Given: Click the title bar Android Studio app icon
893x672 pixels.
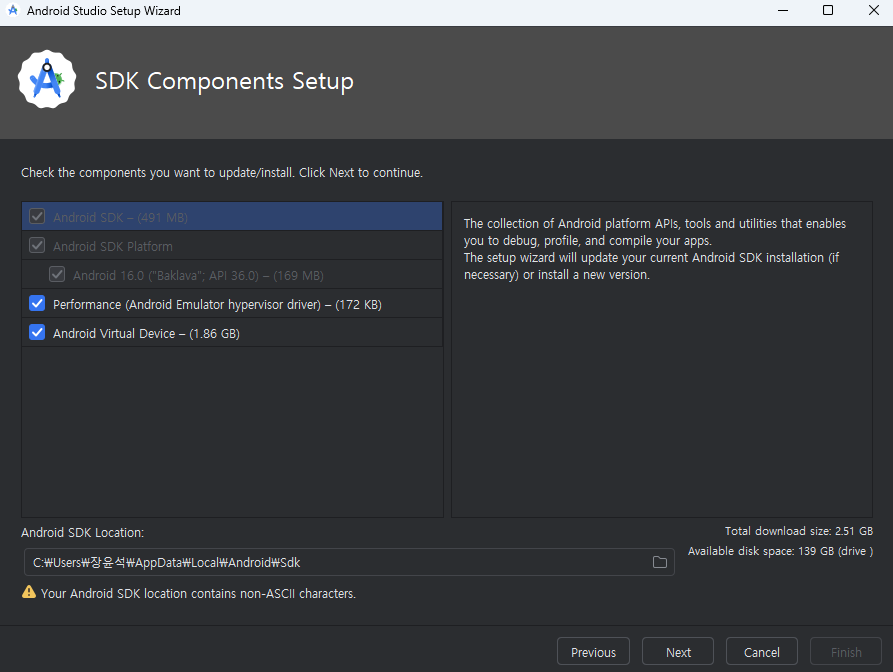Looking at the screenshot, I should pyautogui.click(x=13, y=10).
